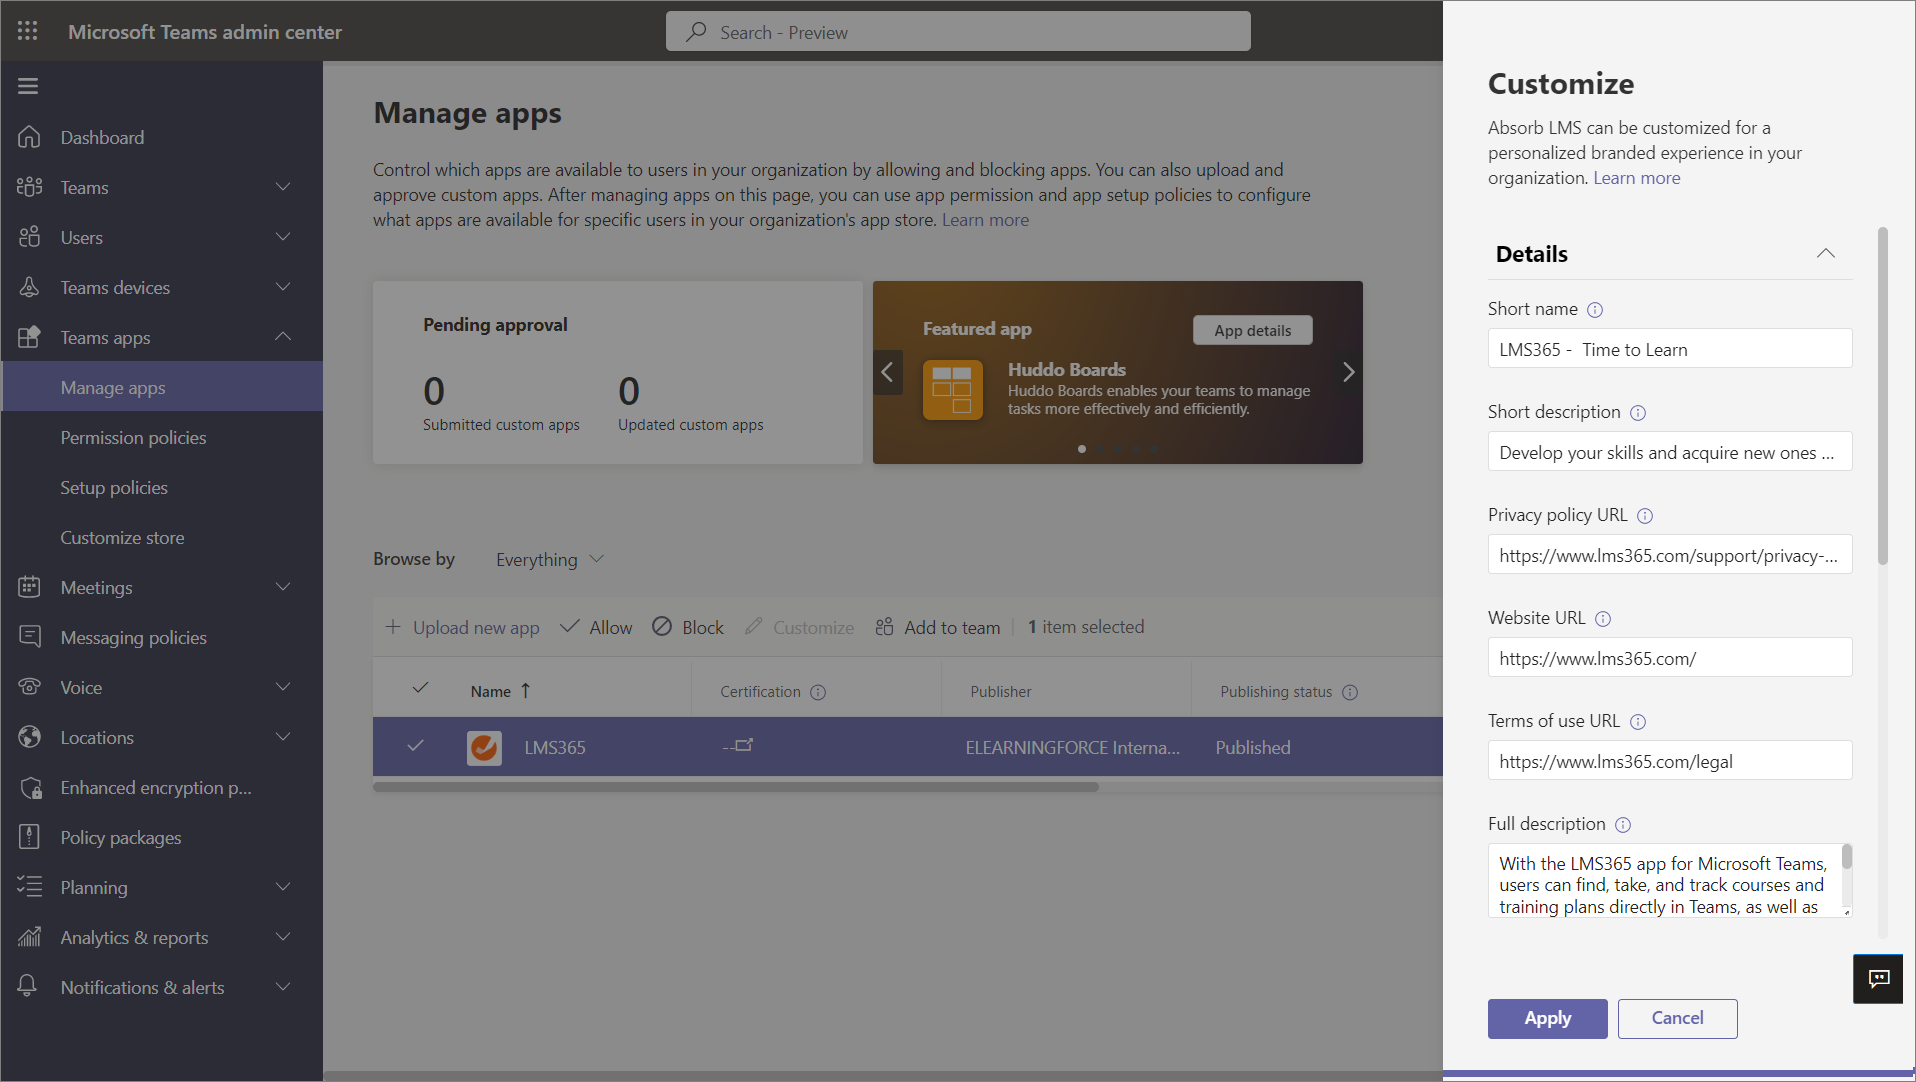Expand the Locations section chevron
The width and height of the screenshot is (1916, 1082).
tap(283, 737)
